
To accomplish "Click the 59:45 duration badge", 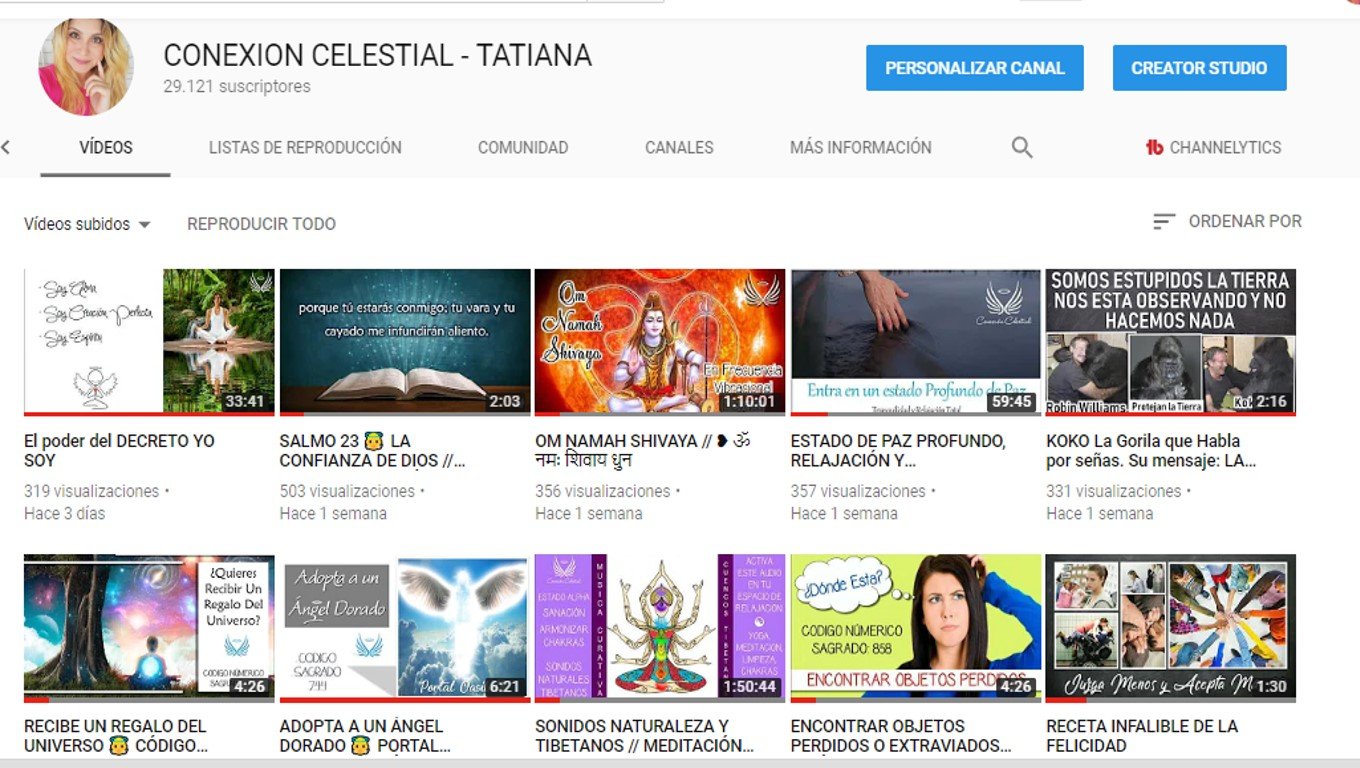I will (x=1011, y=401).
